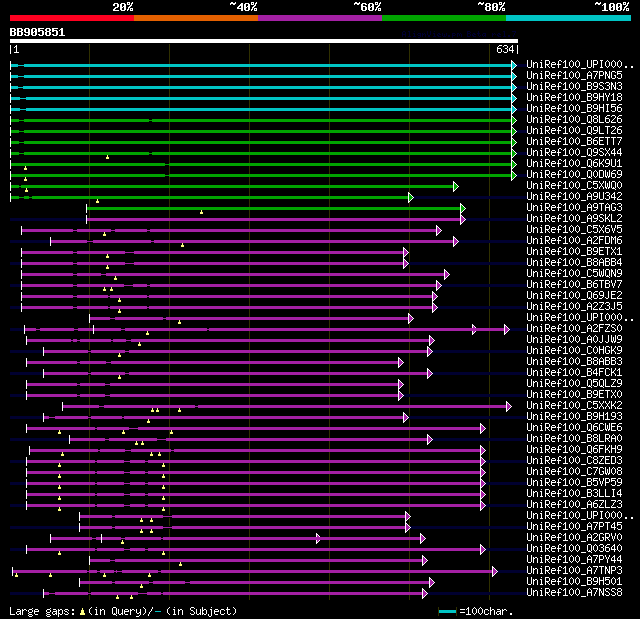Open the UniRef100_B8ABB3 hit label
Viewport: 640px width, 619px height.
point(574,362)
